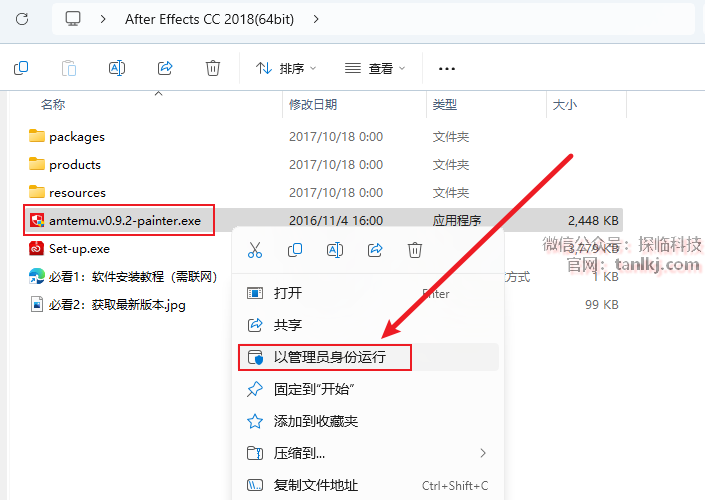Click the packages row date 2017/10/18

[336, 137]
